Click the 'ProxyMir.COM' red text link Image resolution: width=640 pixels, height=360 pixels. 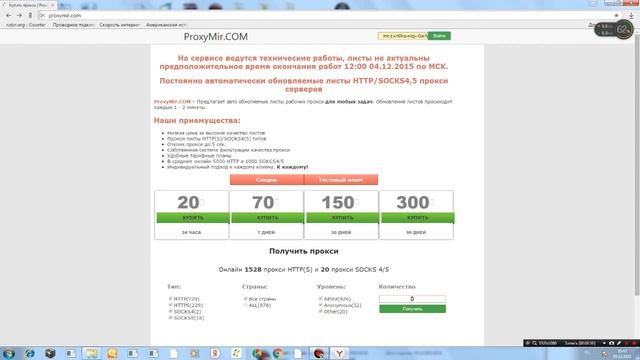pos(172,102)
